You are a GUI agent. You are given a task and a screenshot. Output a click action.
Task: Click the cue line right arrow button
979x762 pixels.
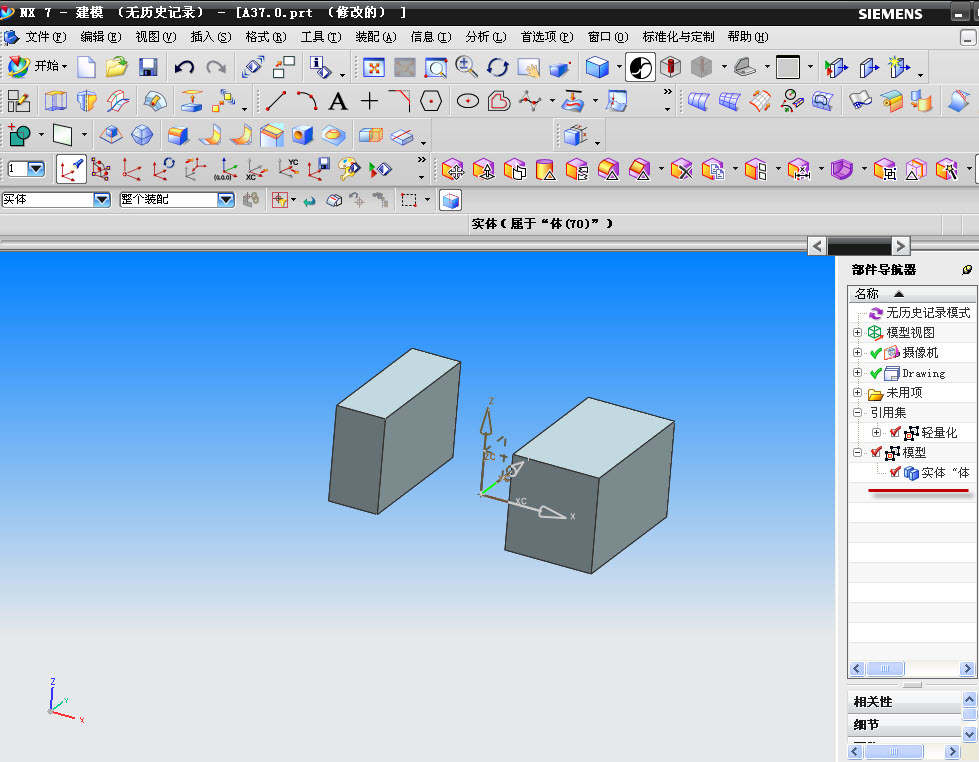tap(900, 246)
